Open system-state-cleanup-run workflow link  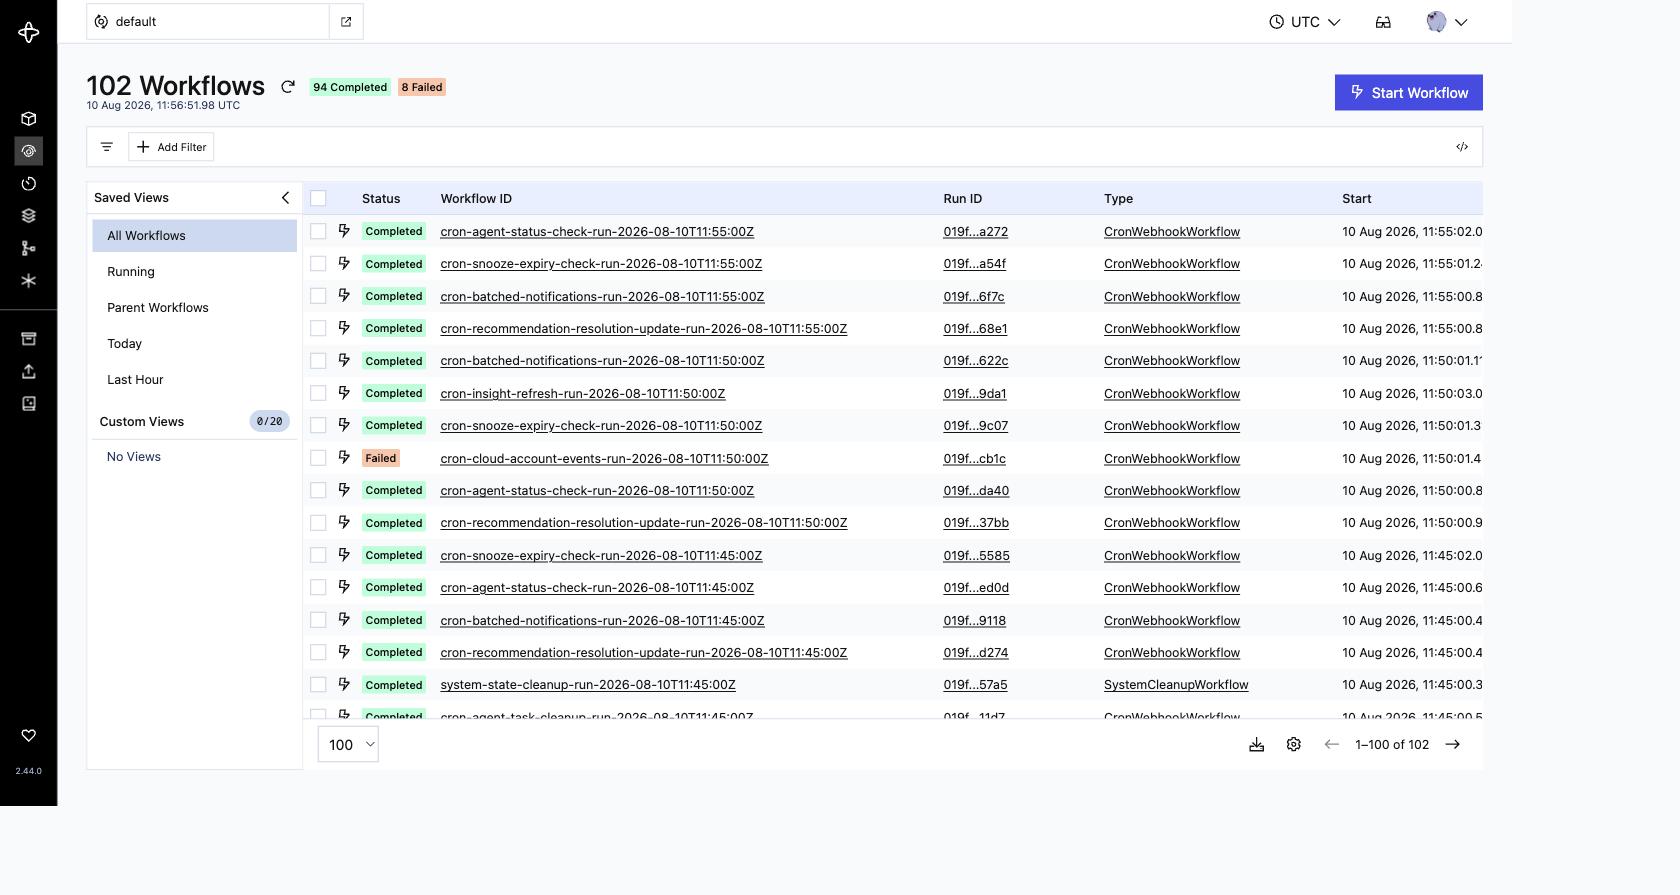click(588, 685)
